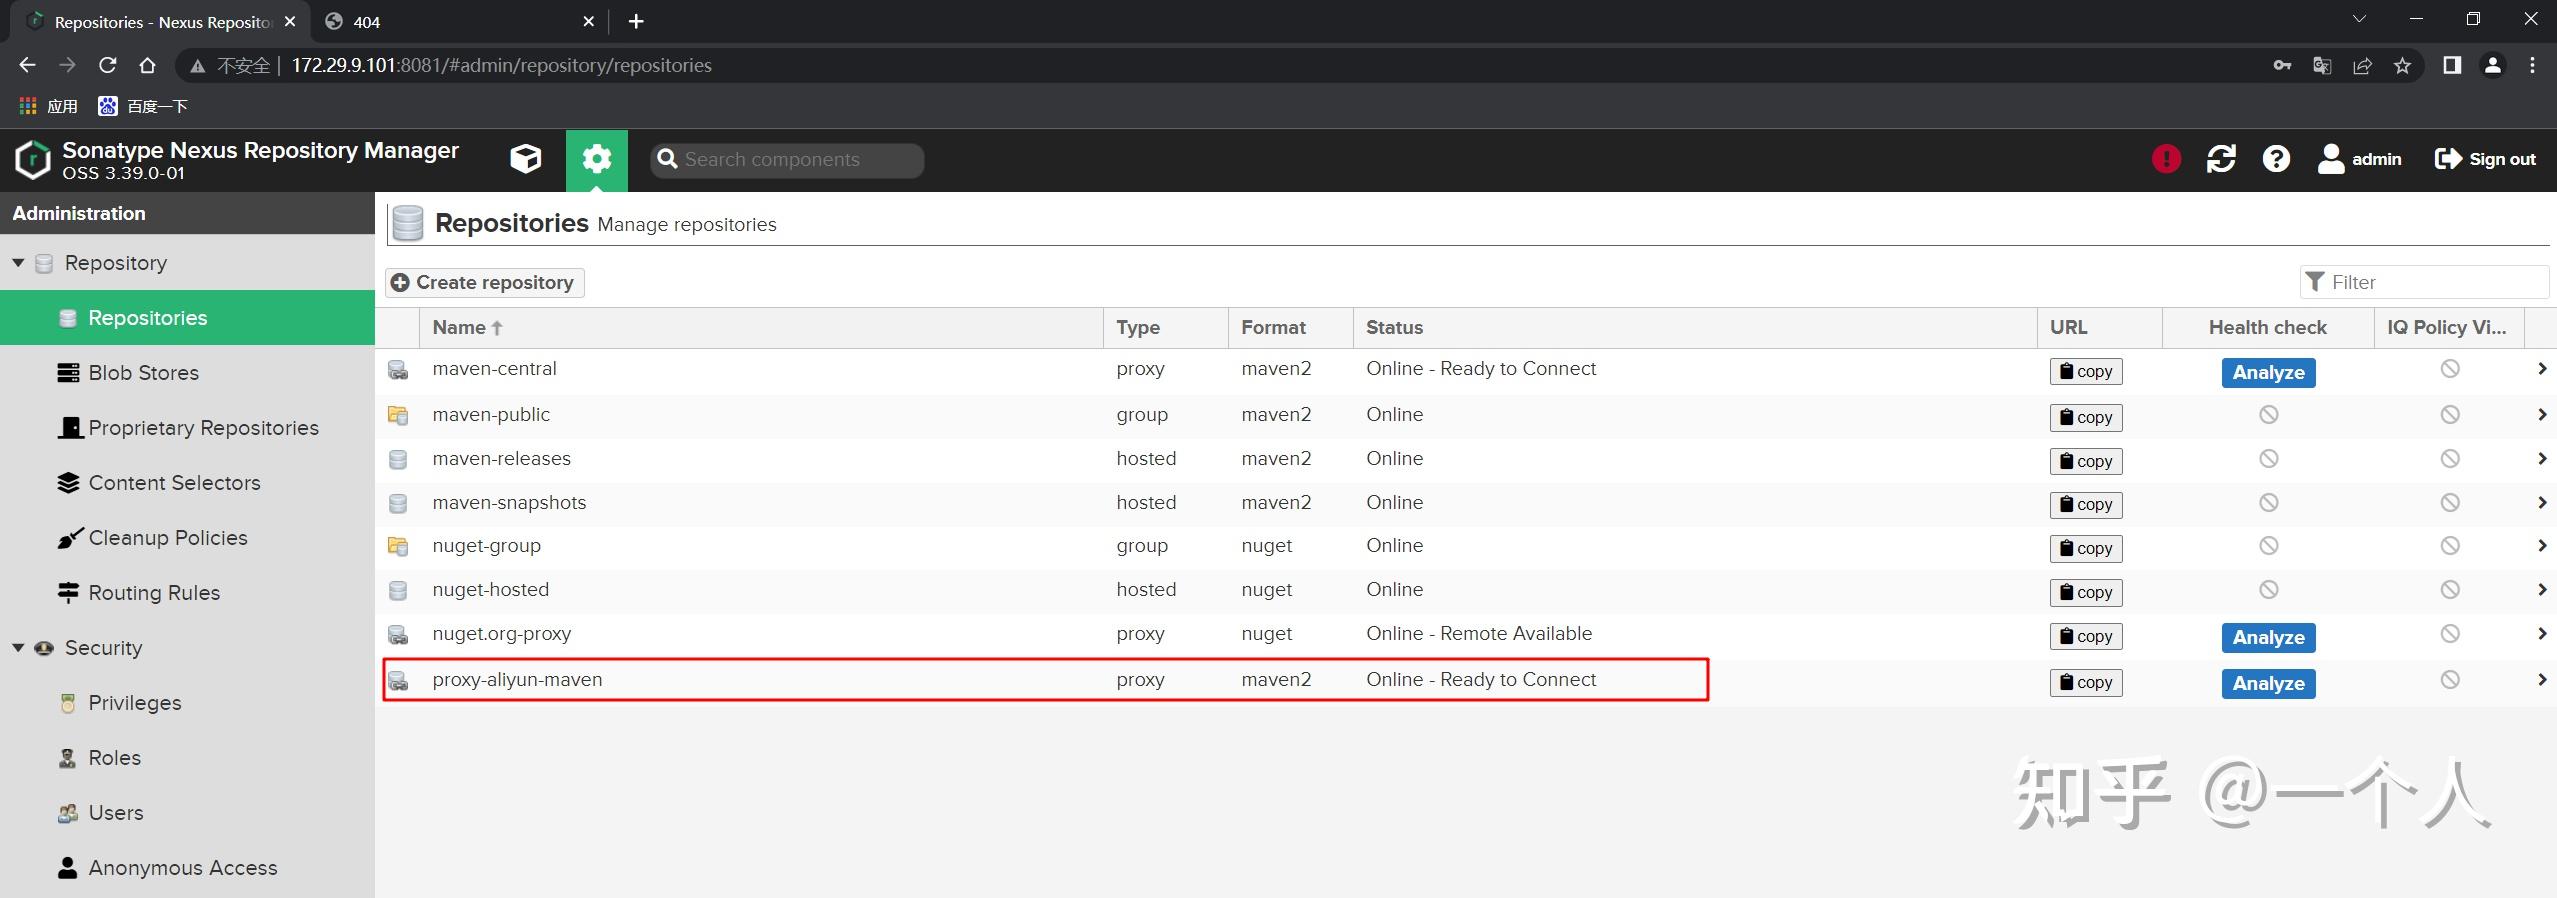The image size is (2557, 898).
Task: Collapse the Repository tree section
Action: [18, 263]
